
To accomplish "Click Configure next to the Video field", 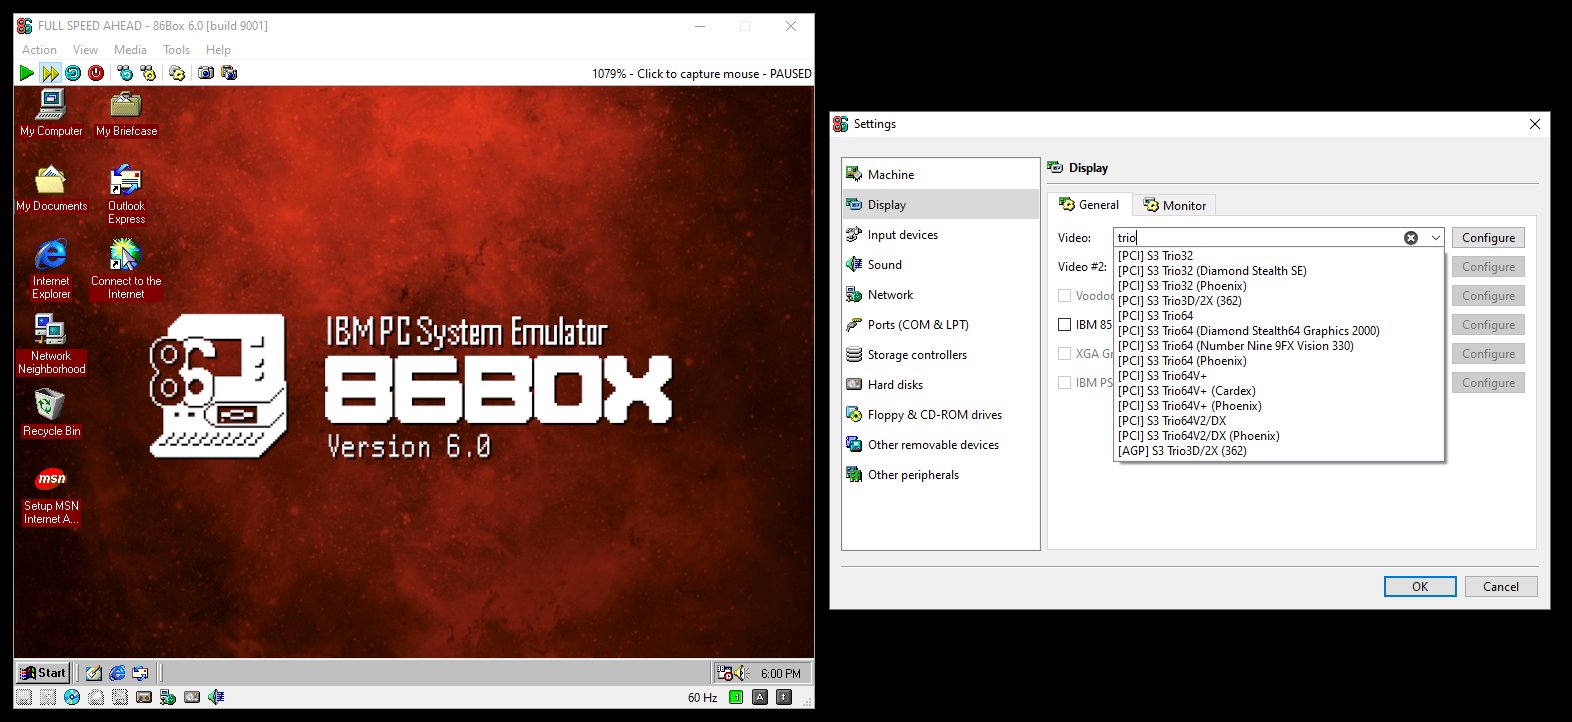I will click(1488, 238).
